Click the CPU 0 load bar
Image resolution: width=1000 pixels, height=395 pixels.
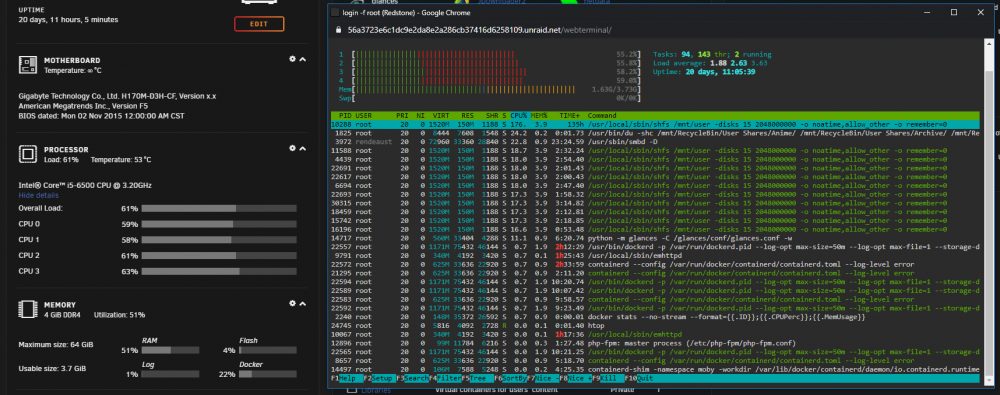(x=219, y=225)
